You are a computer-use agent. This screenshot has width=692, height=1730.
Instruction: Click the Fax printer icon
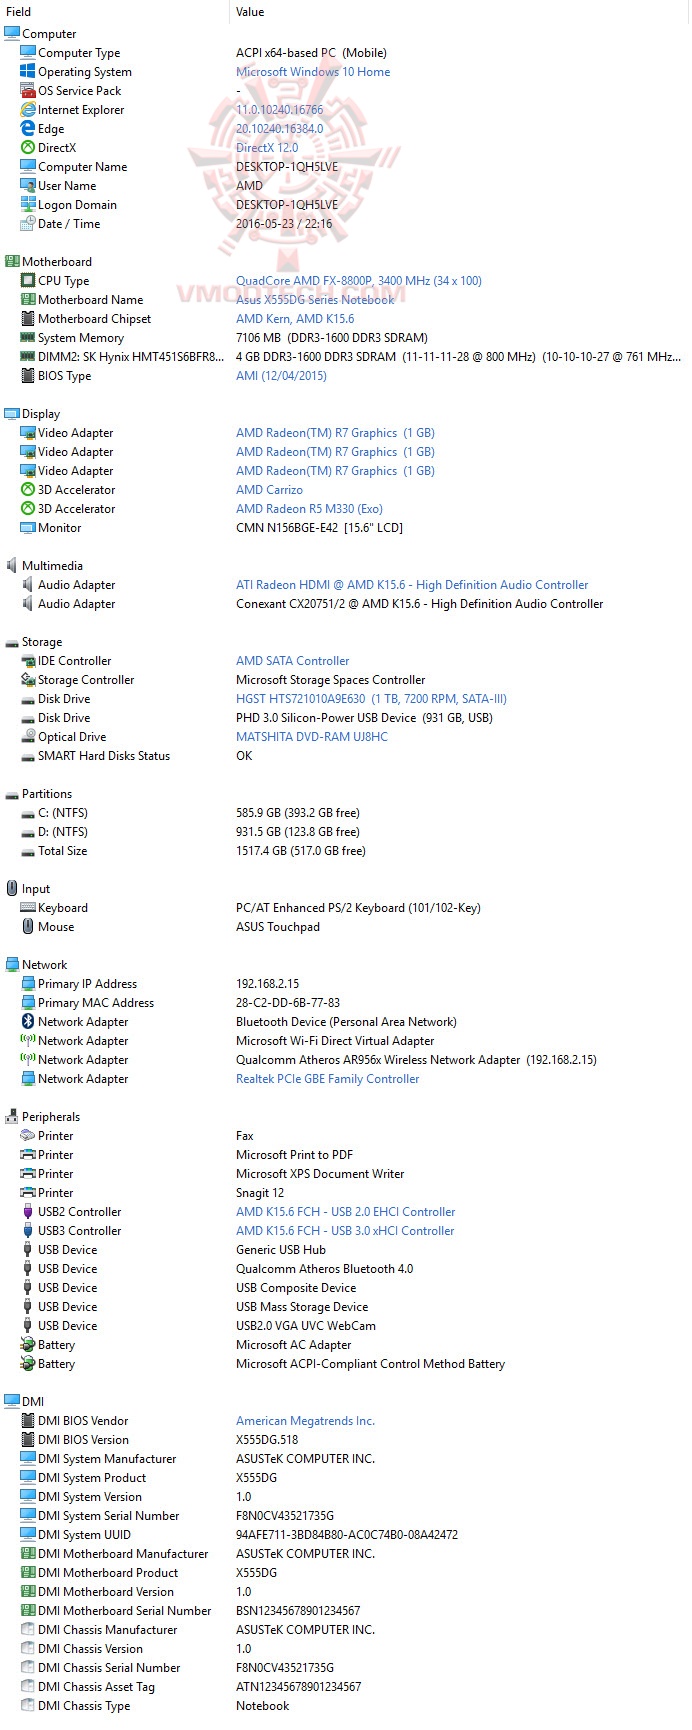[x=28, y=1135]
